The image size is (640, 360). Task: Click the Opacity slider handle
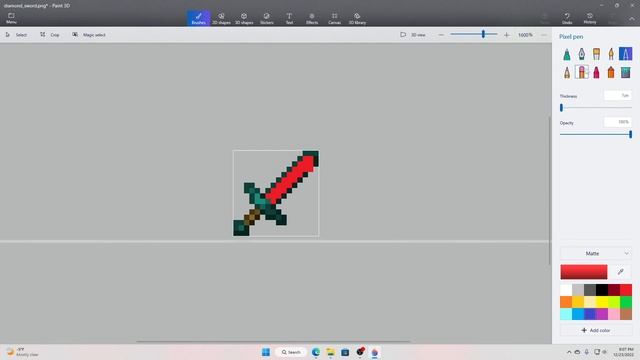631,134
